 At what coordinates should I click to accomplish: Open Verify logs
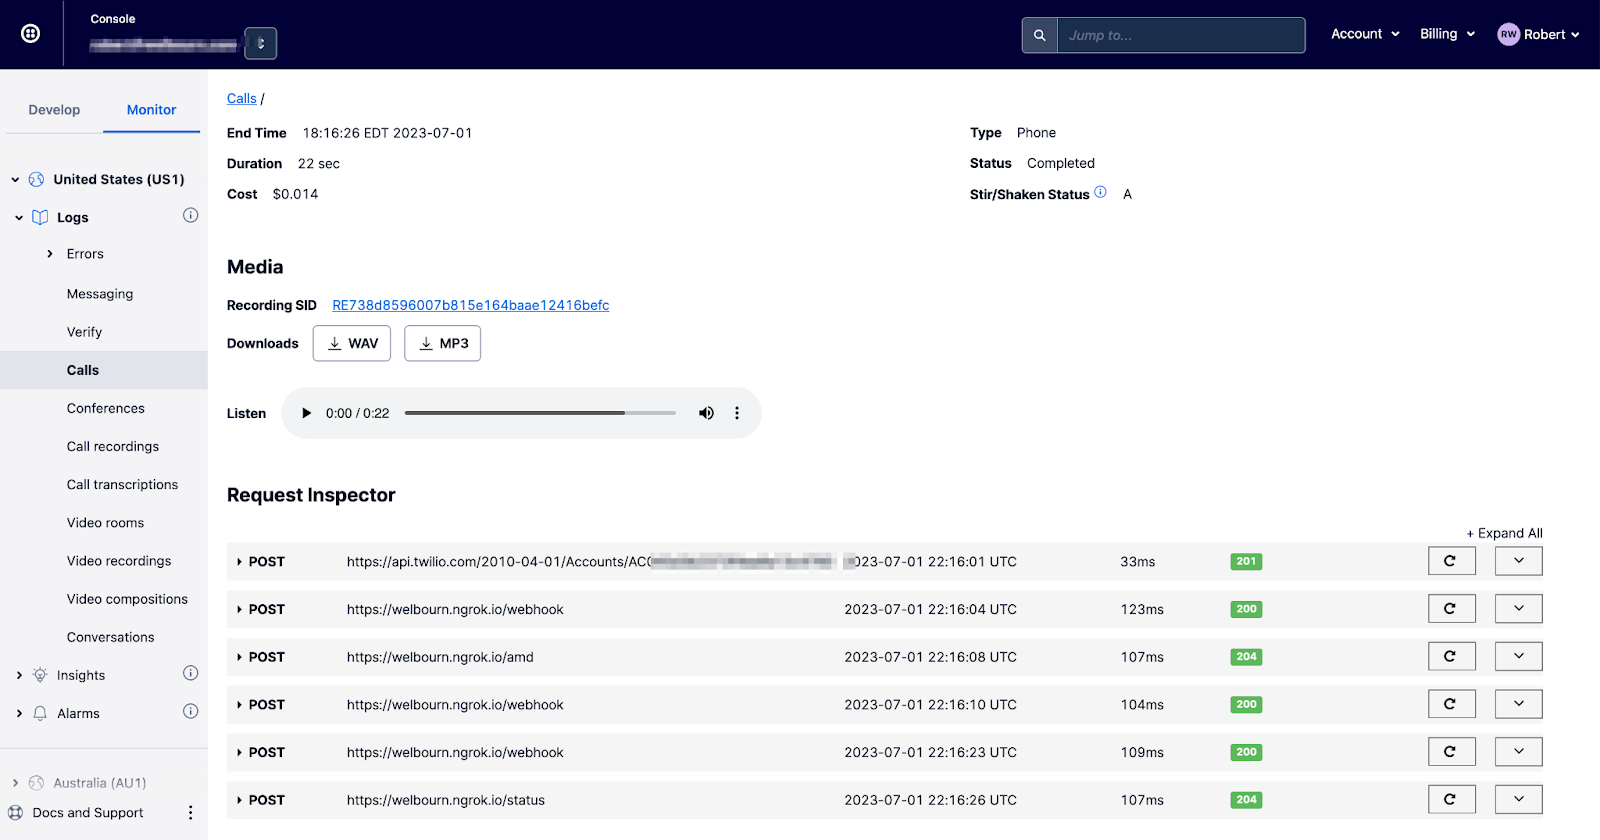pyautogui.click(x=84, y=332)
